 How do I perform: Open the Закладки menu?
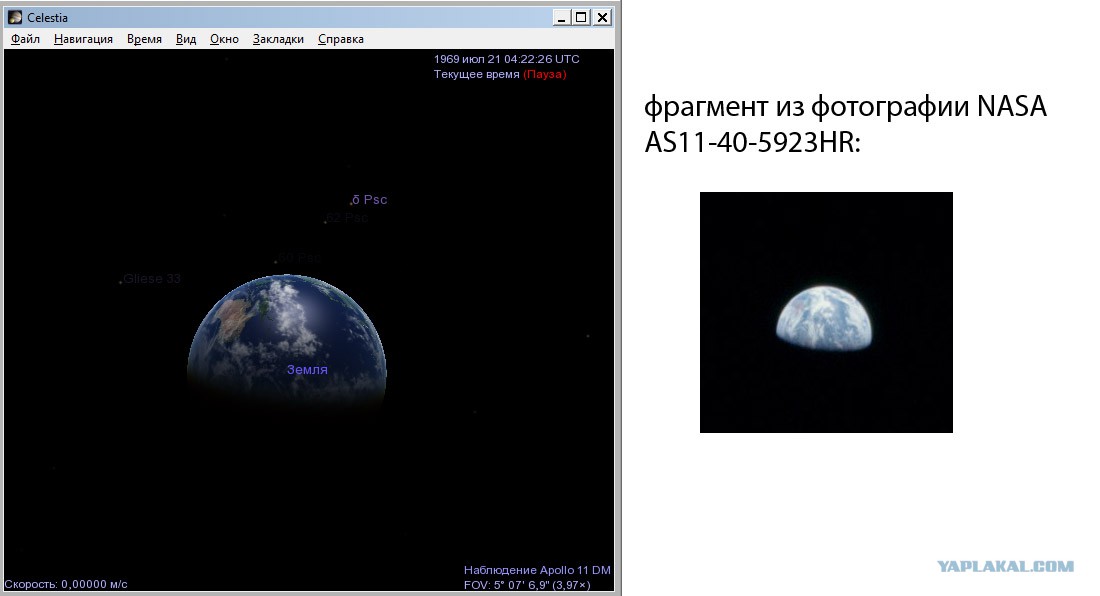pos(279,39)
